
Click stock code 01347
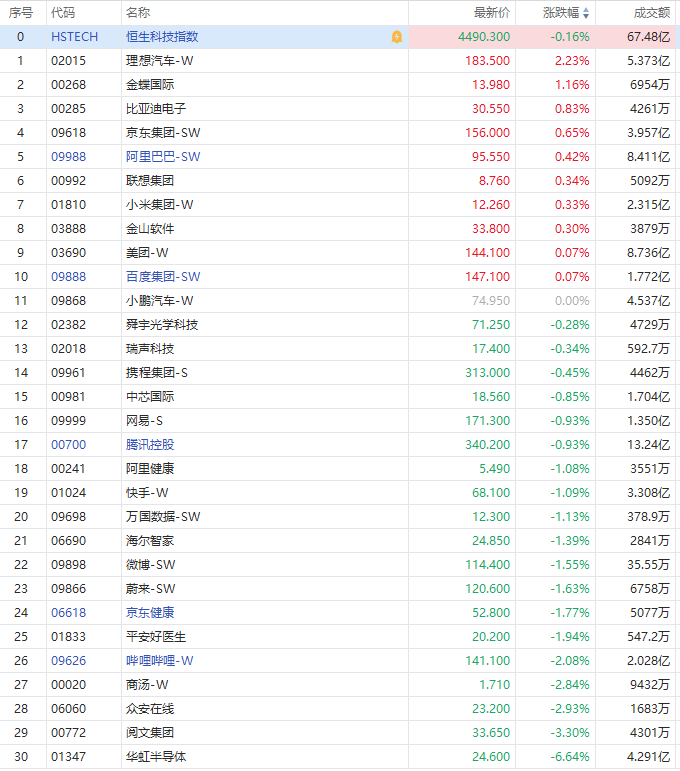coord(68,757)
